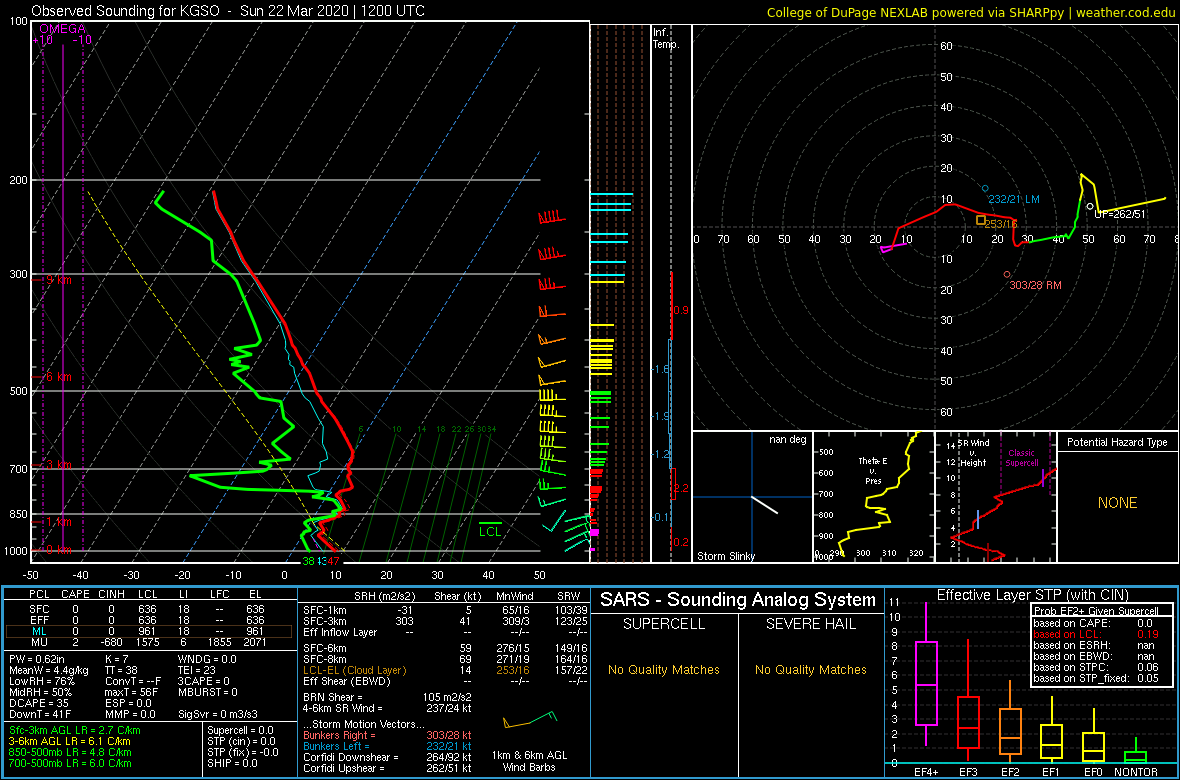Click the 'SUPERCELL' column heading
This screenshot has width=1180, height=780.
[664, 624]
